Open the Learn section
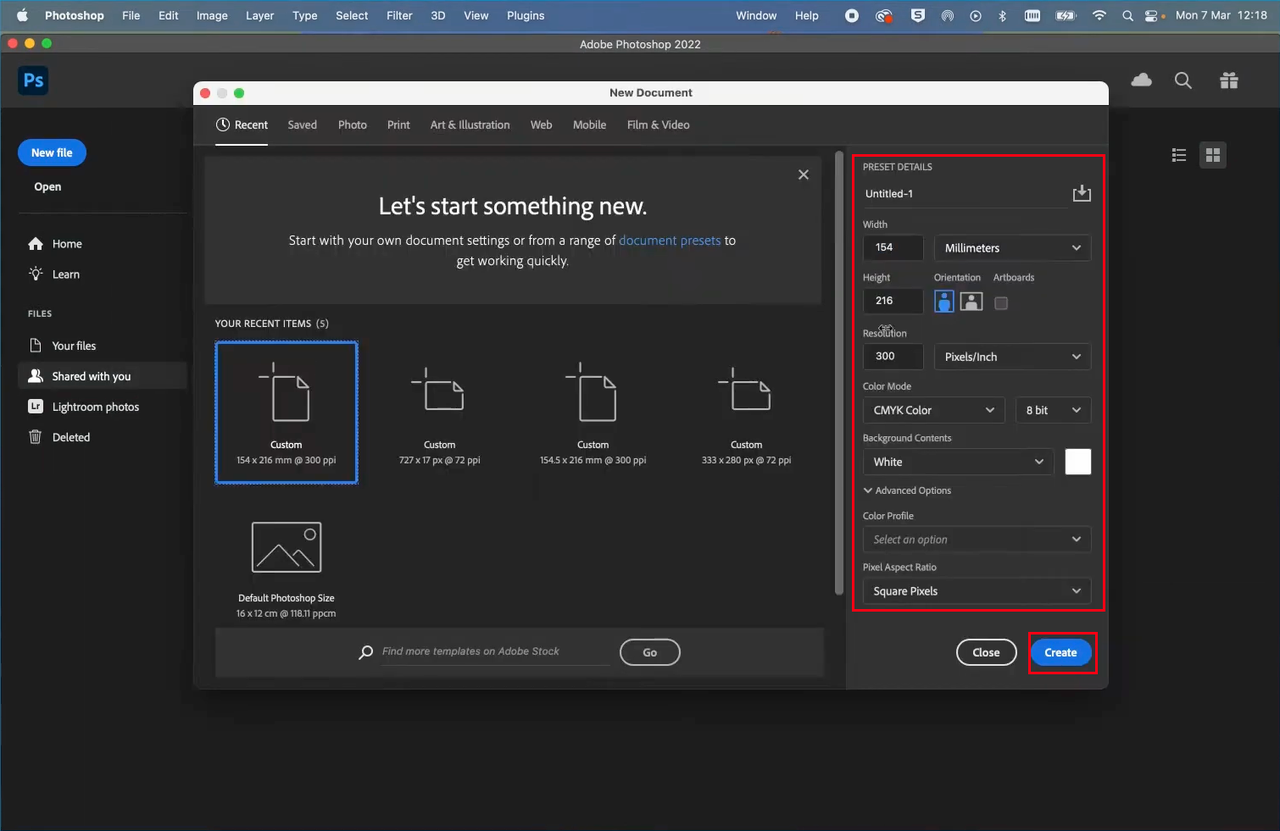Screen dimensions: 1280x831 tap(67, 273)
